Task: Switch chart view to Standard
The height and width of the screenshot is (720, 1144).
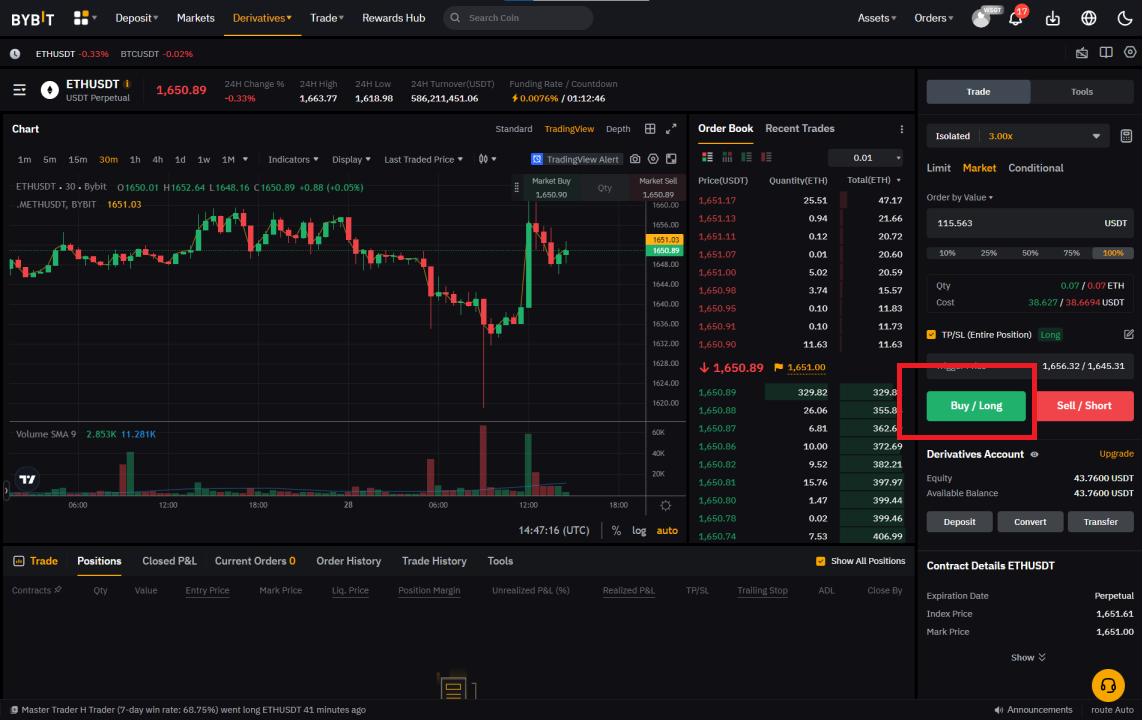Action: pos(514,129)
